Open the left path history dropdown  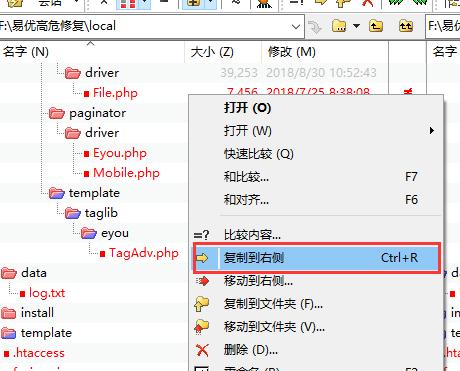(295, 26)
